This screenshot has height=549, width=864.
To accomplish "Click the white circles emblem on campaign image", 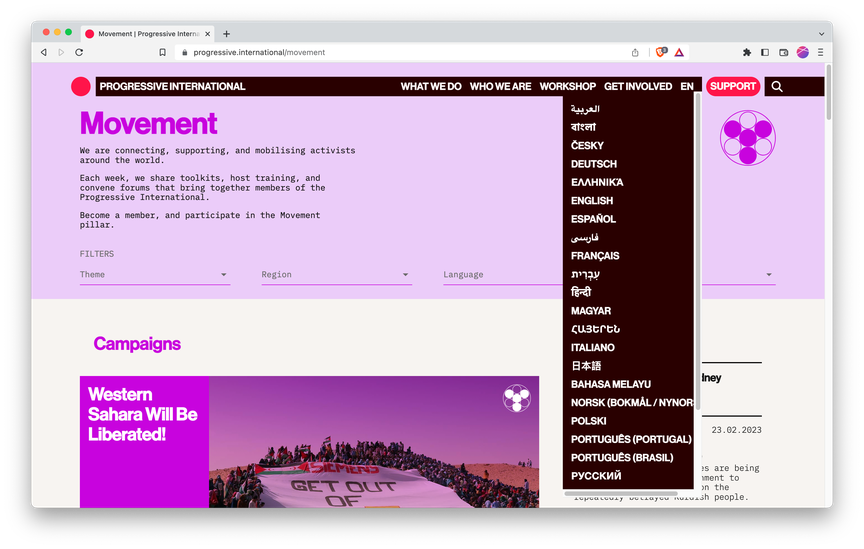I will (517, 397).
